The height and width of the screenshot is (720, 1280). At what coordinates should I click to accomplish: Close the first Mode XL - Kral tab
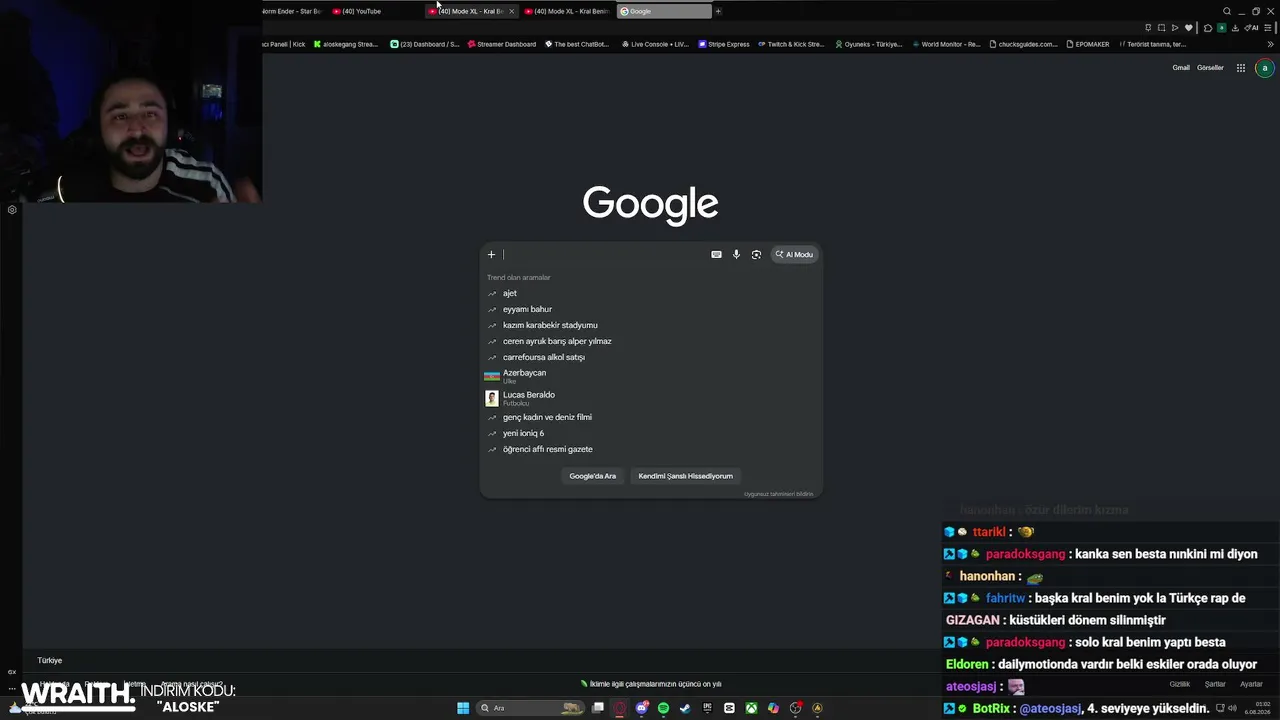(x=512, y=11)
